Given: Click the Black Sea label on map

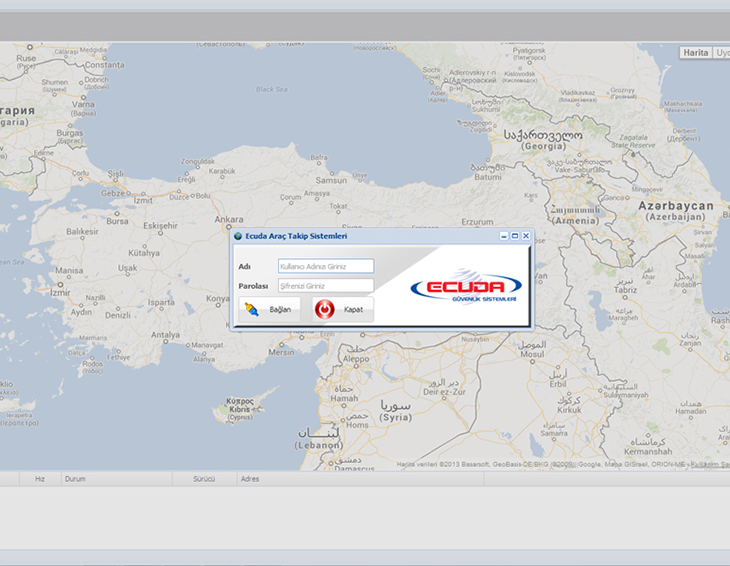Looking at the screenshot, I should click(272, 89).
